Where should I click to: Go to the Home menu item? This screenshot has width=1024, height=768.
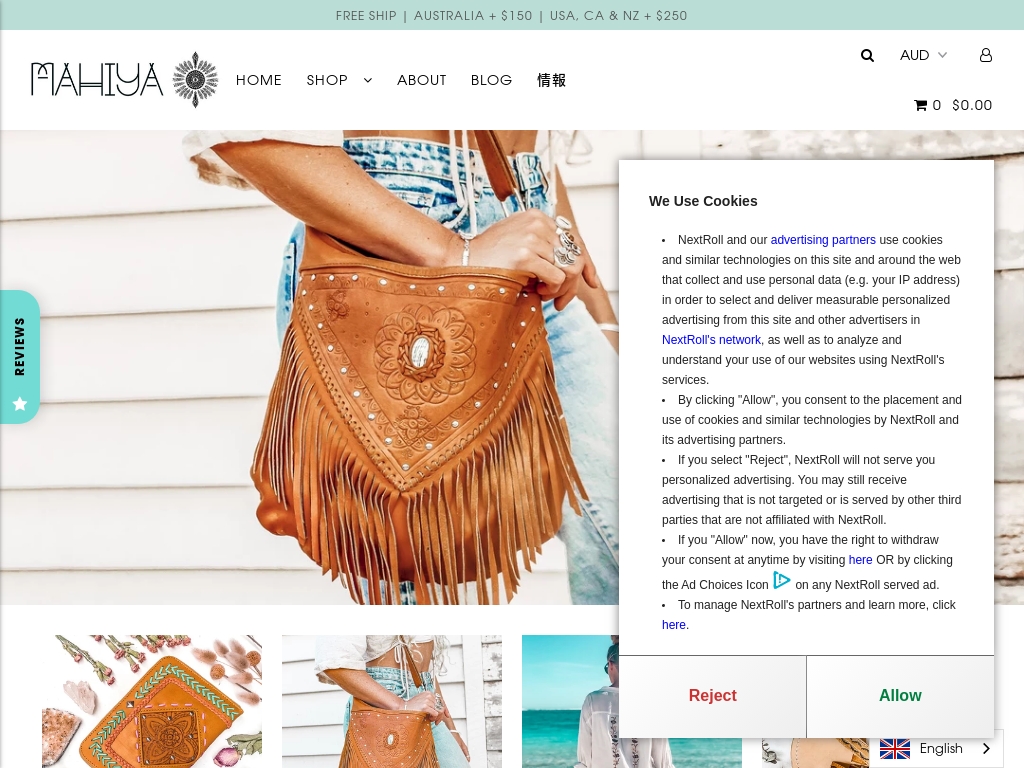pyautogui.click(x=259, y=80)
